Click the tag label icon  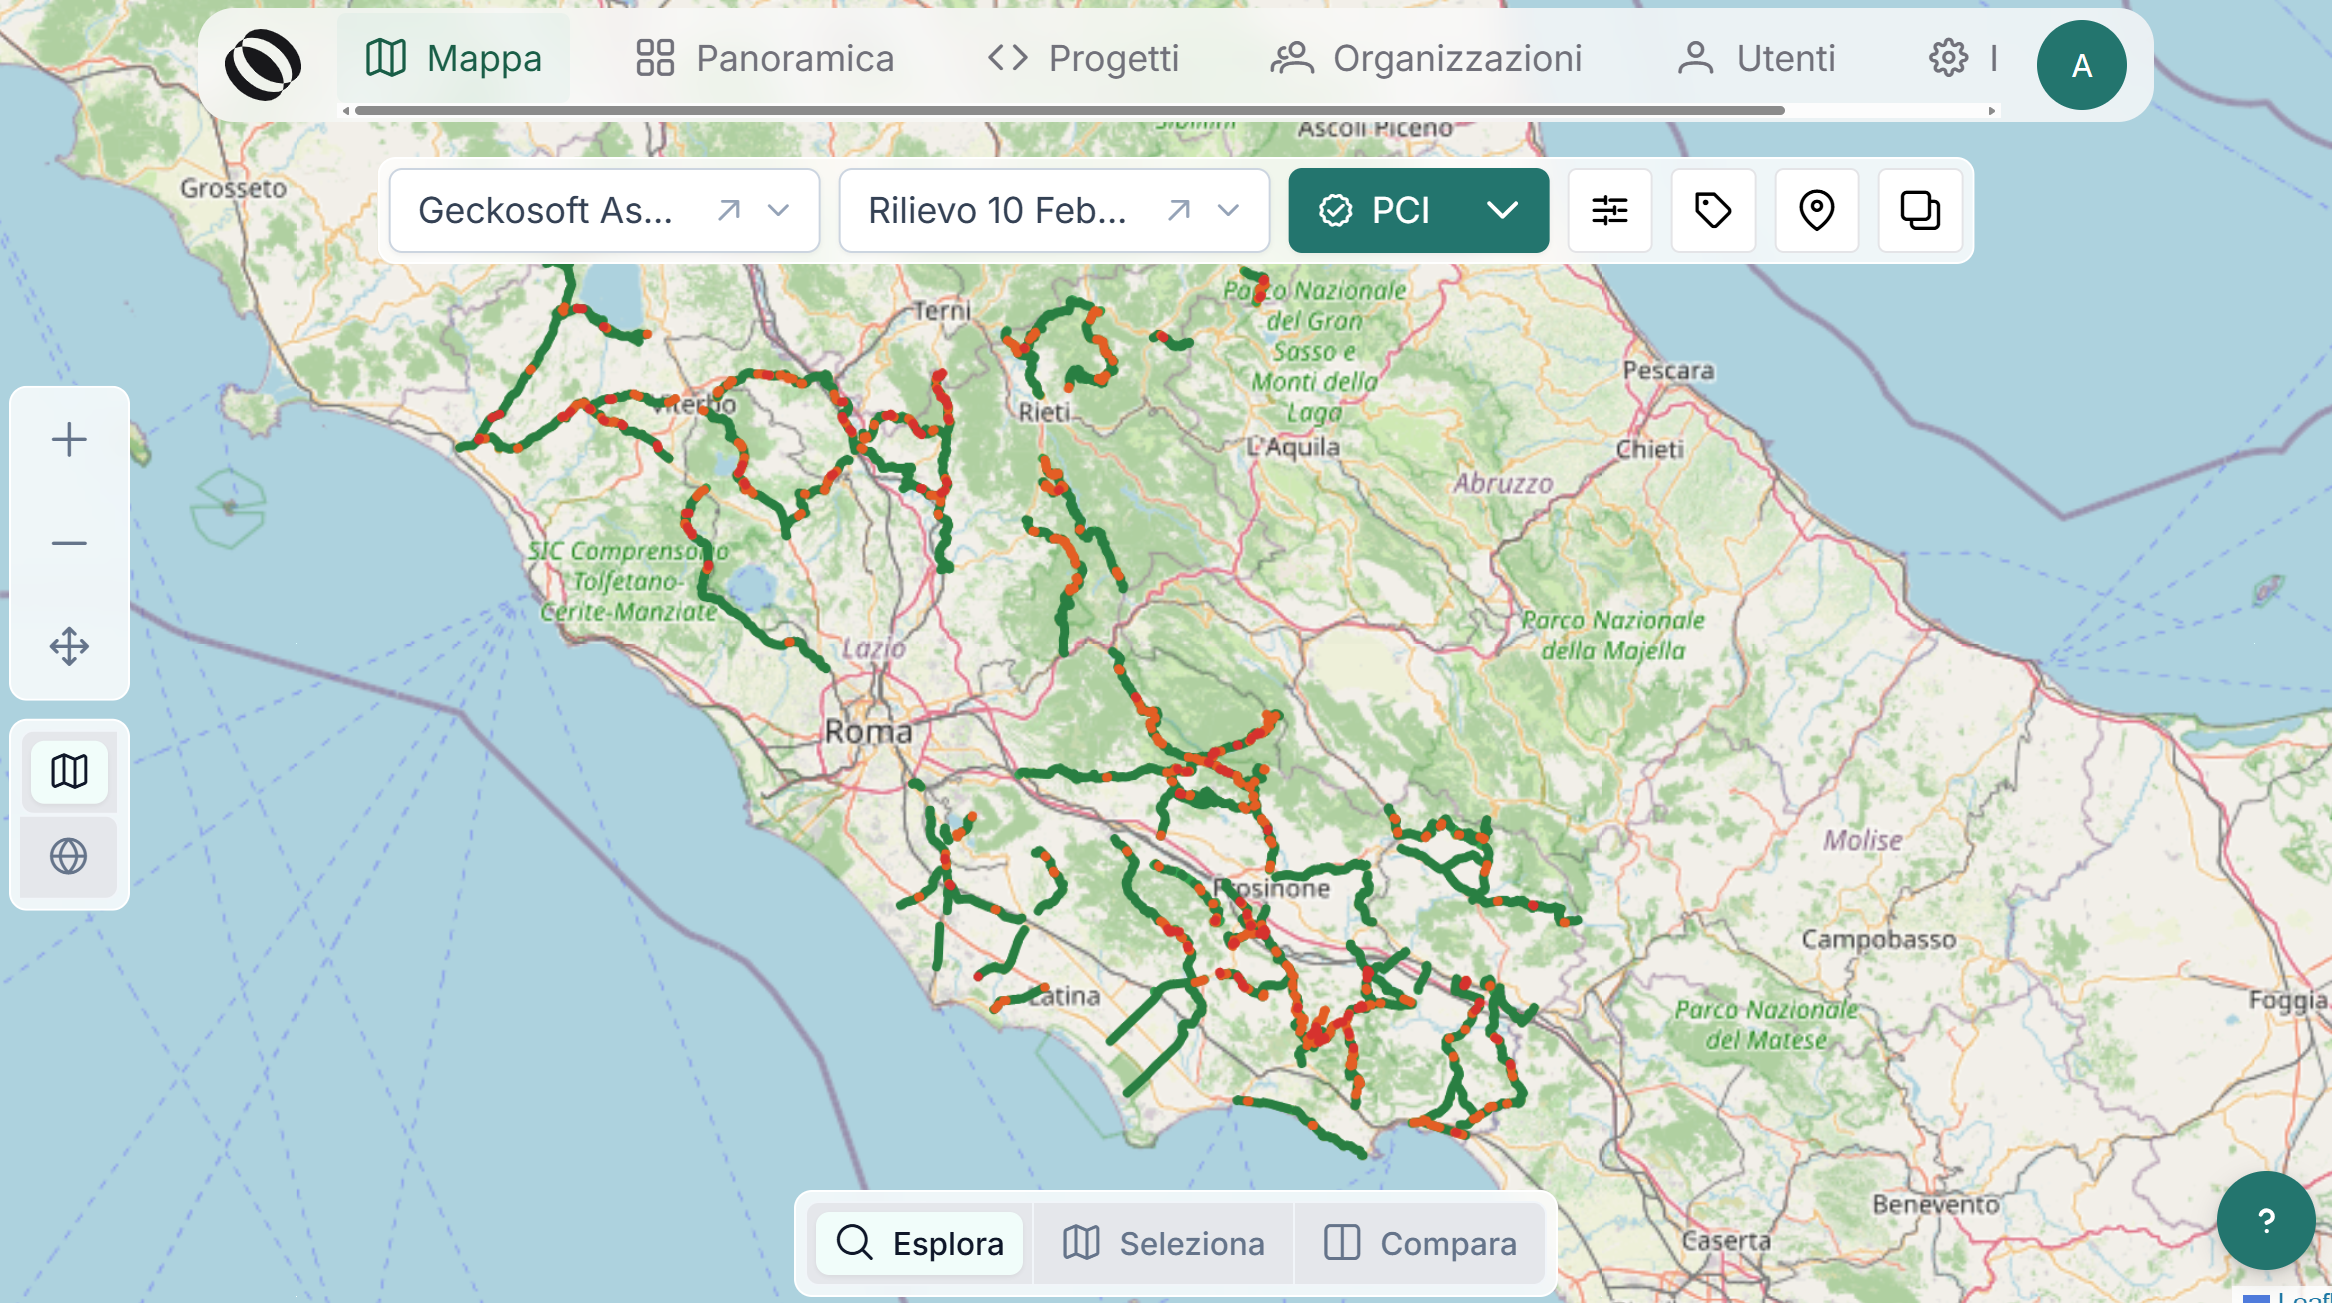(x=1713, y=210)
